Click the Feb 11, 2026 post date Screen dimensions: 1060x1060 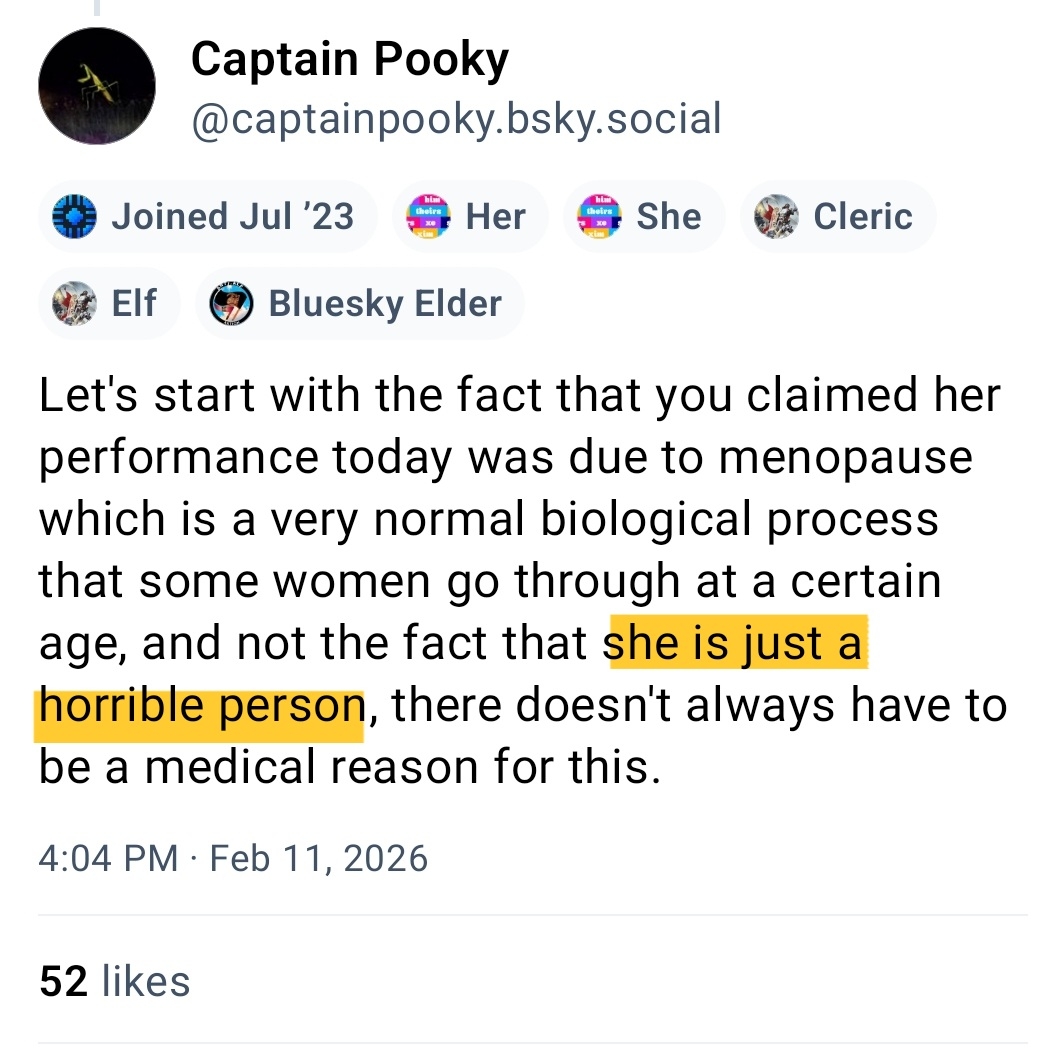click(318, 859)
